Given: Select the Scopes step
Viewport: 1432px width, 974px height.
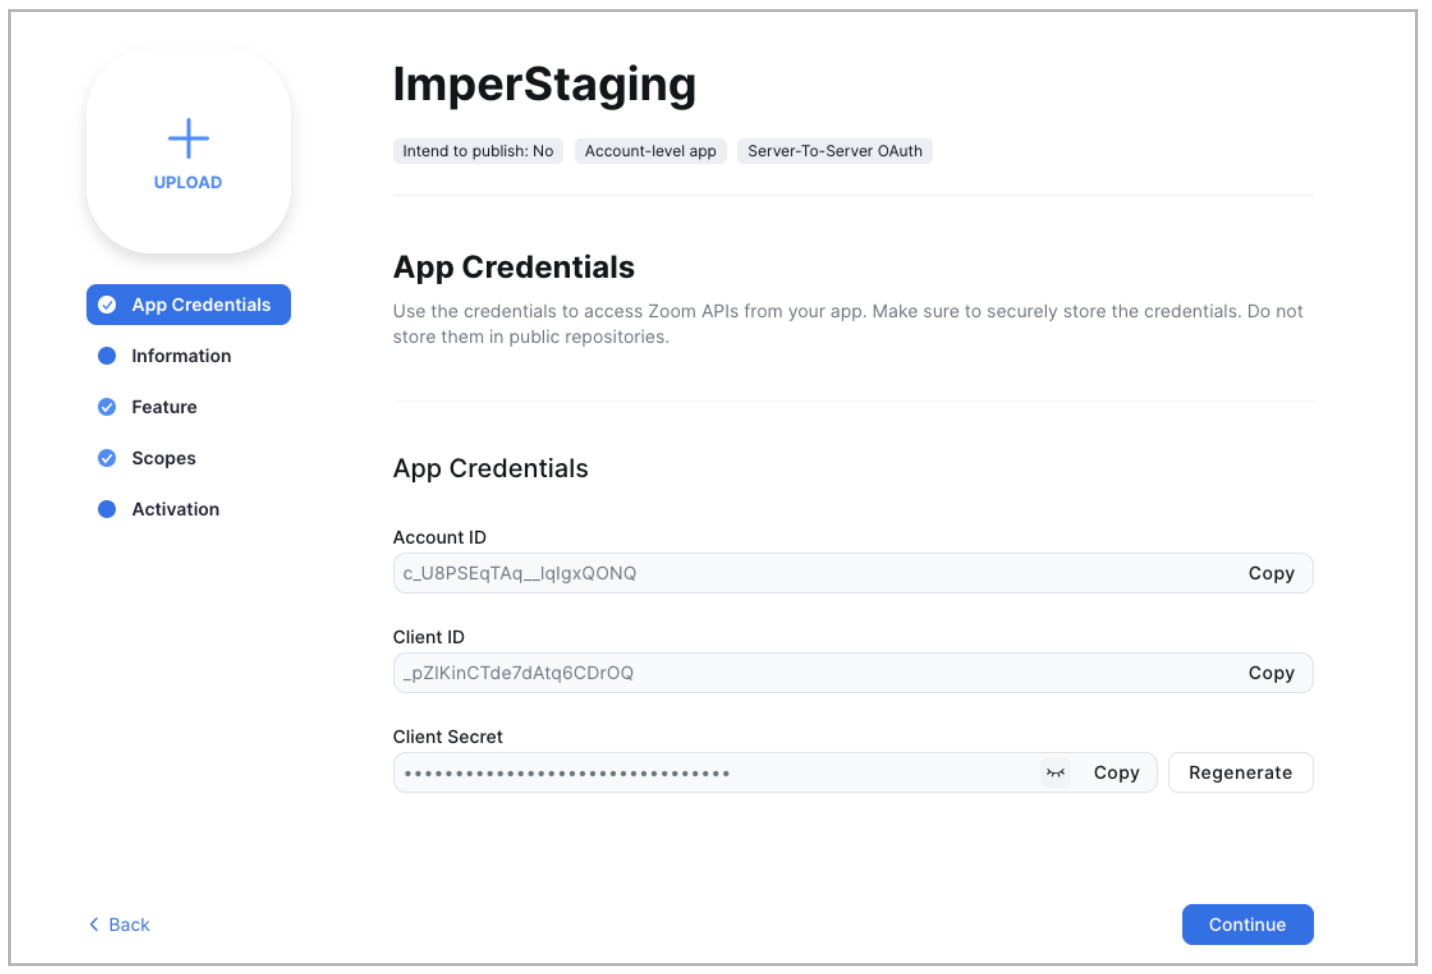Looking at the screenshot, I should (x=164, y=458).
